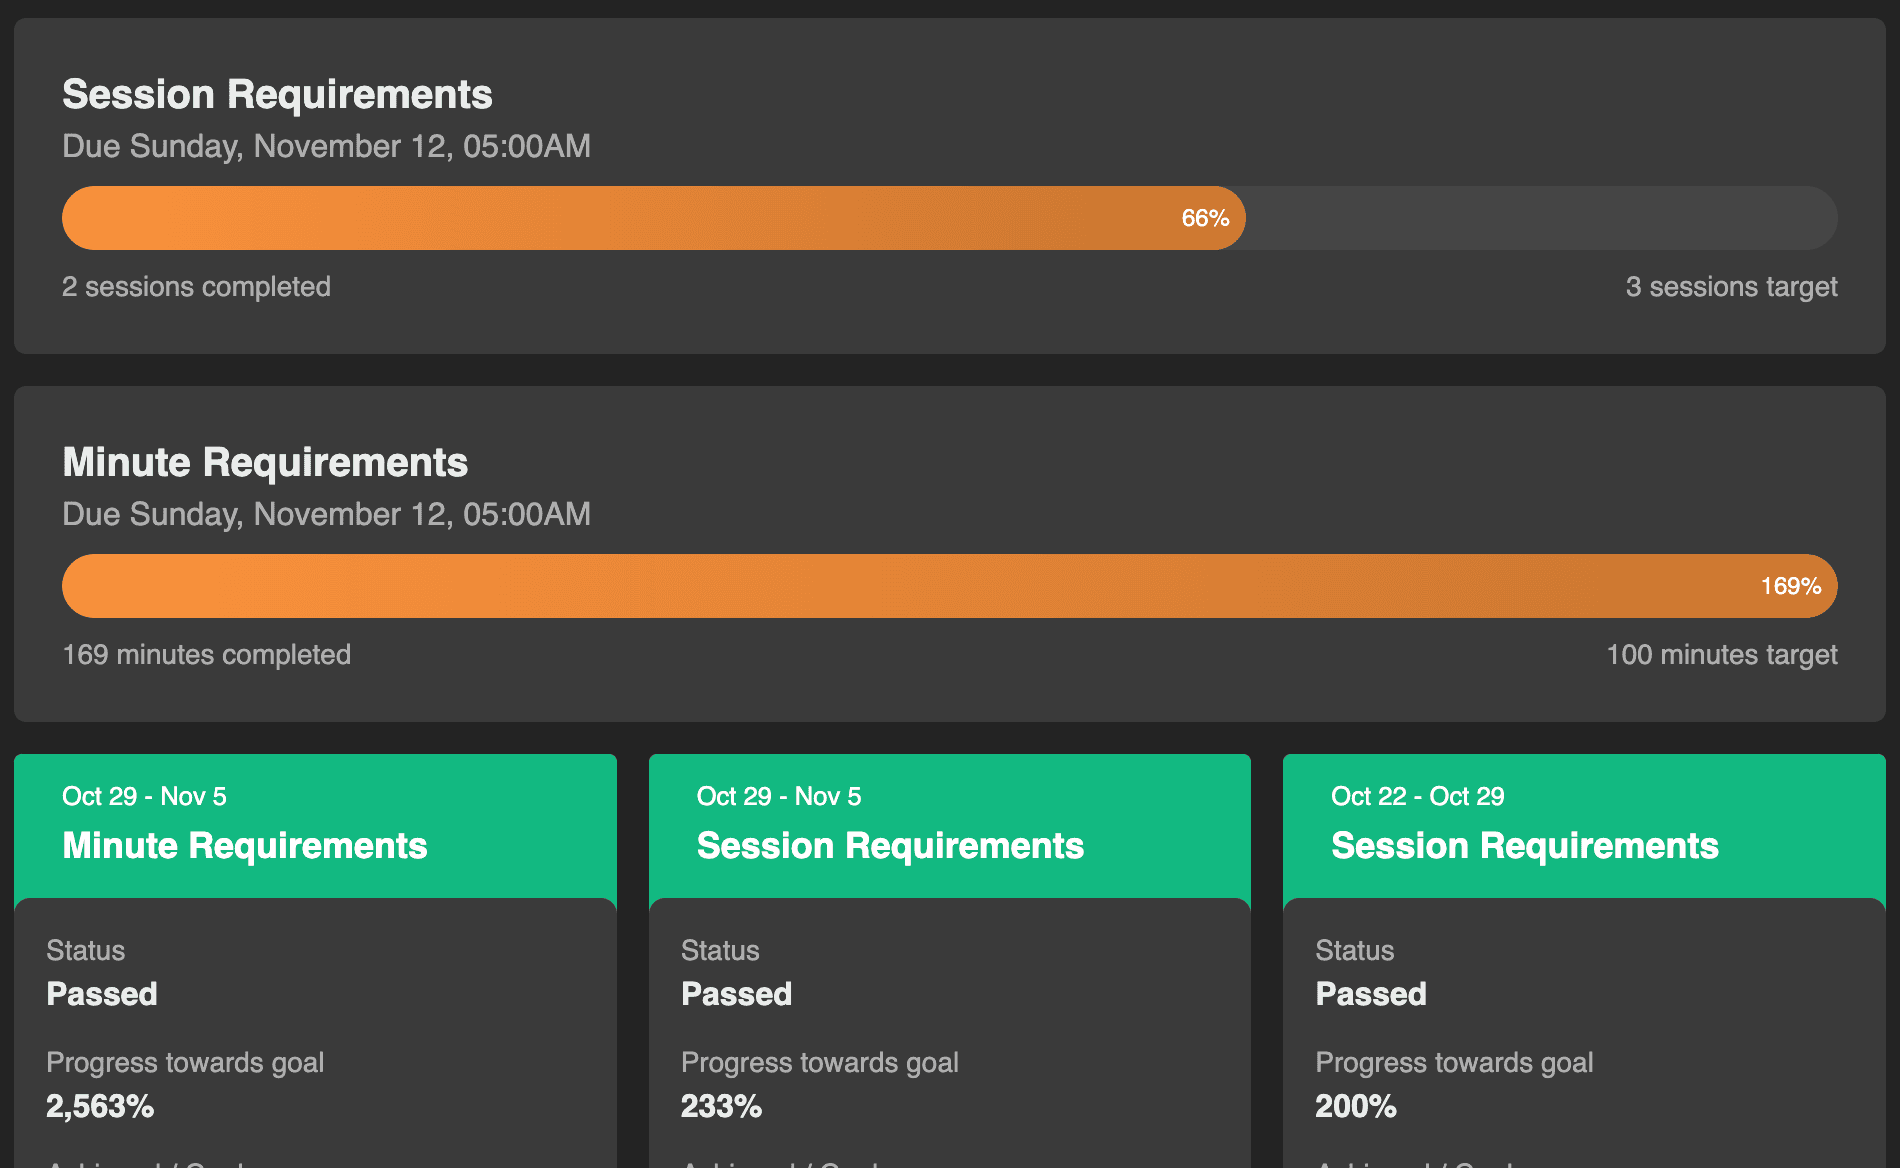Screen dimensions: 1900x1168
Task: Click the unfilled part of session progress bar
Action: [x=1540, y=218]
